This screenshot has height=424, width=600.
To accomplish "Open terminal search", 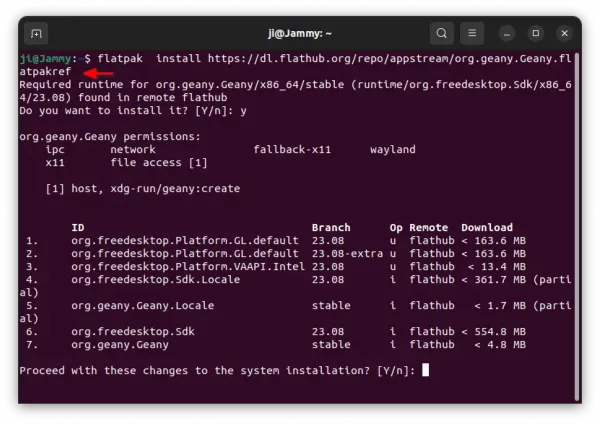I will coord(442,33).
